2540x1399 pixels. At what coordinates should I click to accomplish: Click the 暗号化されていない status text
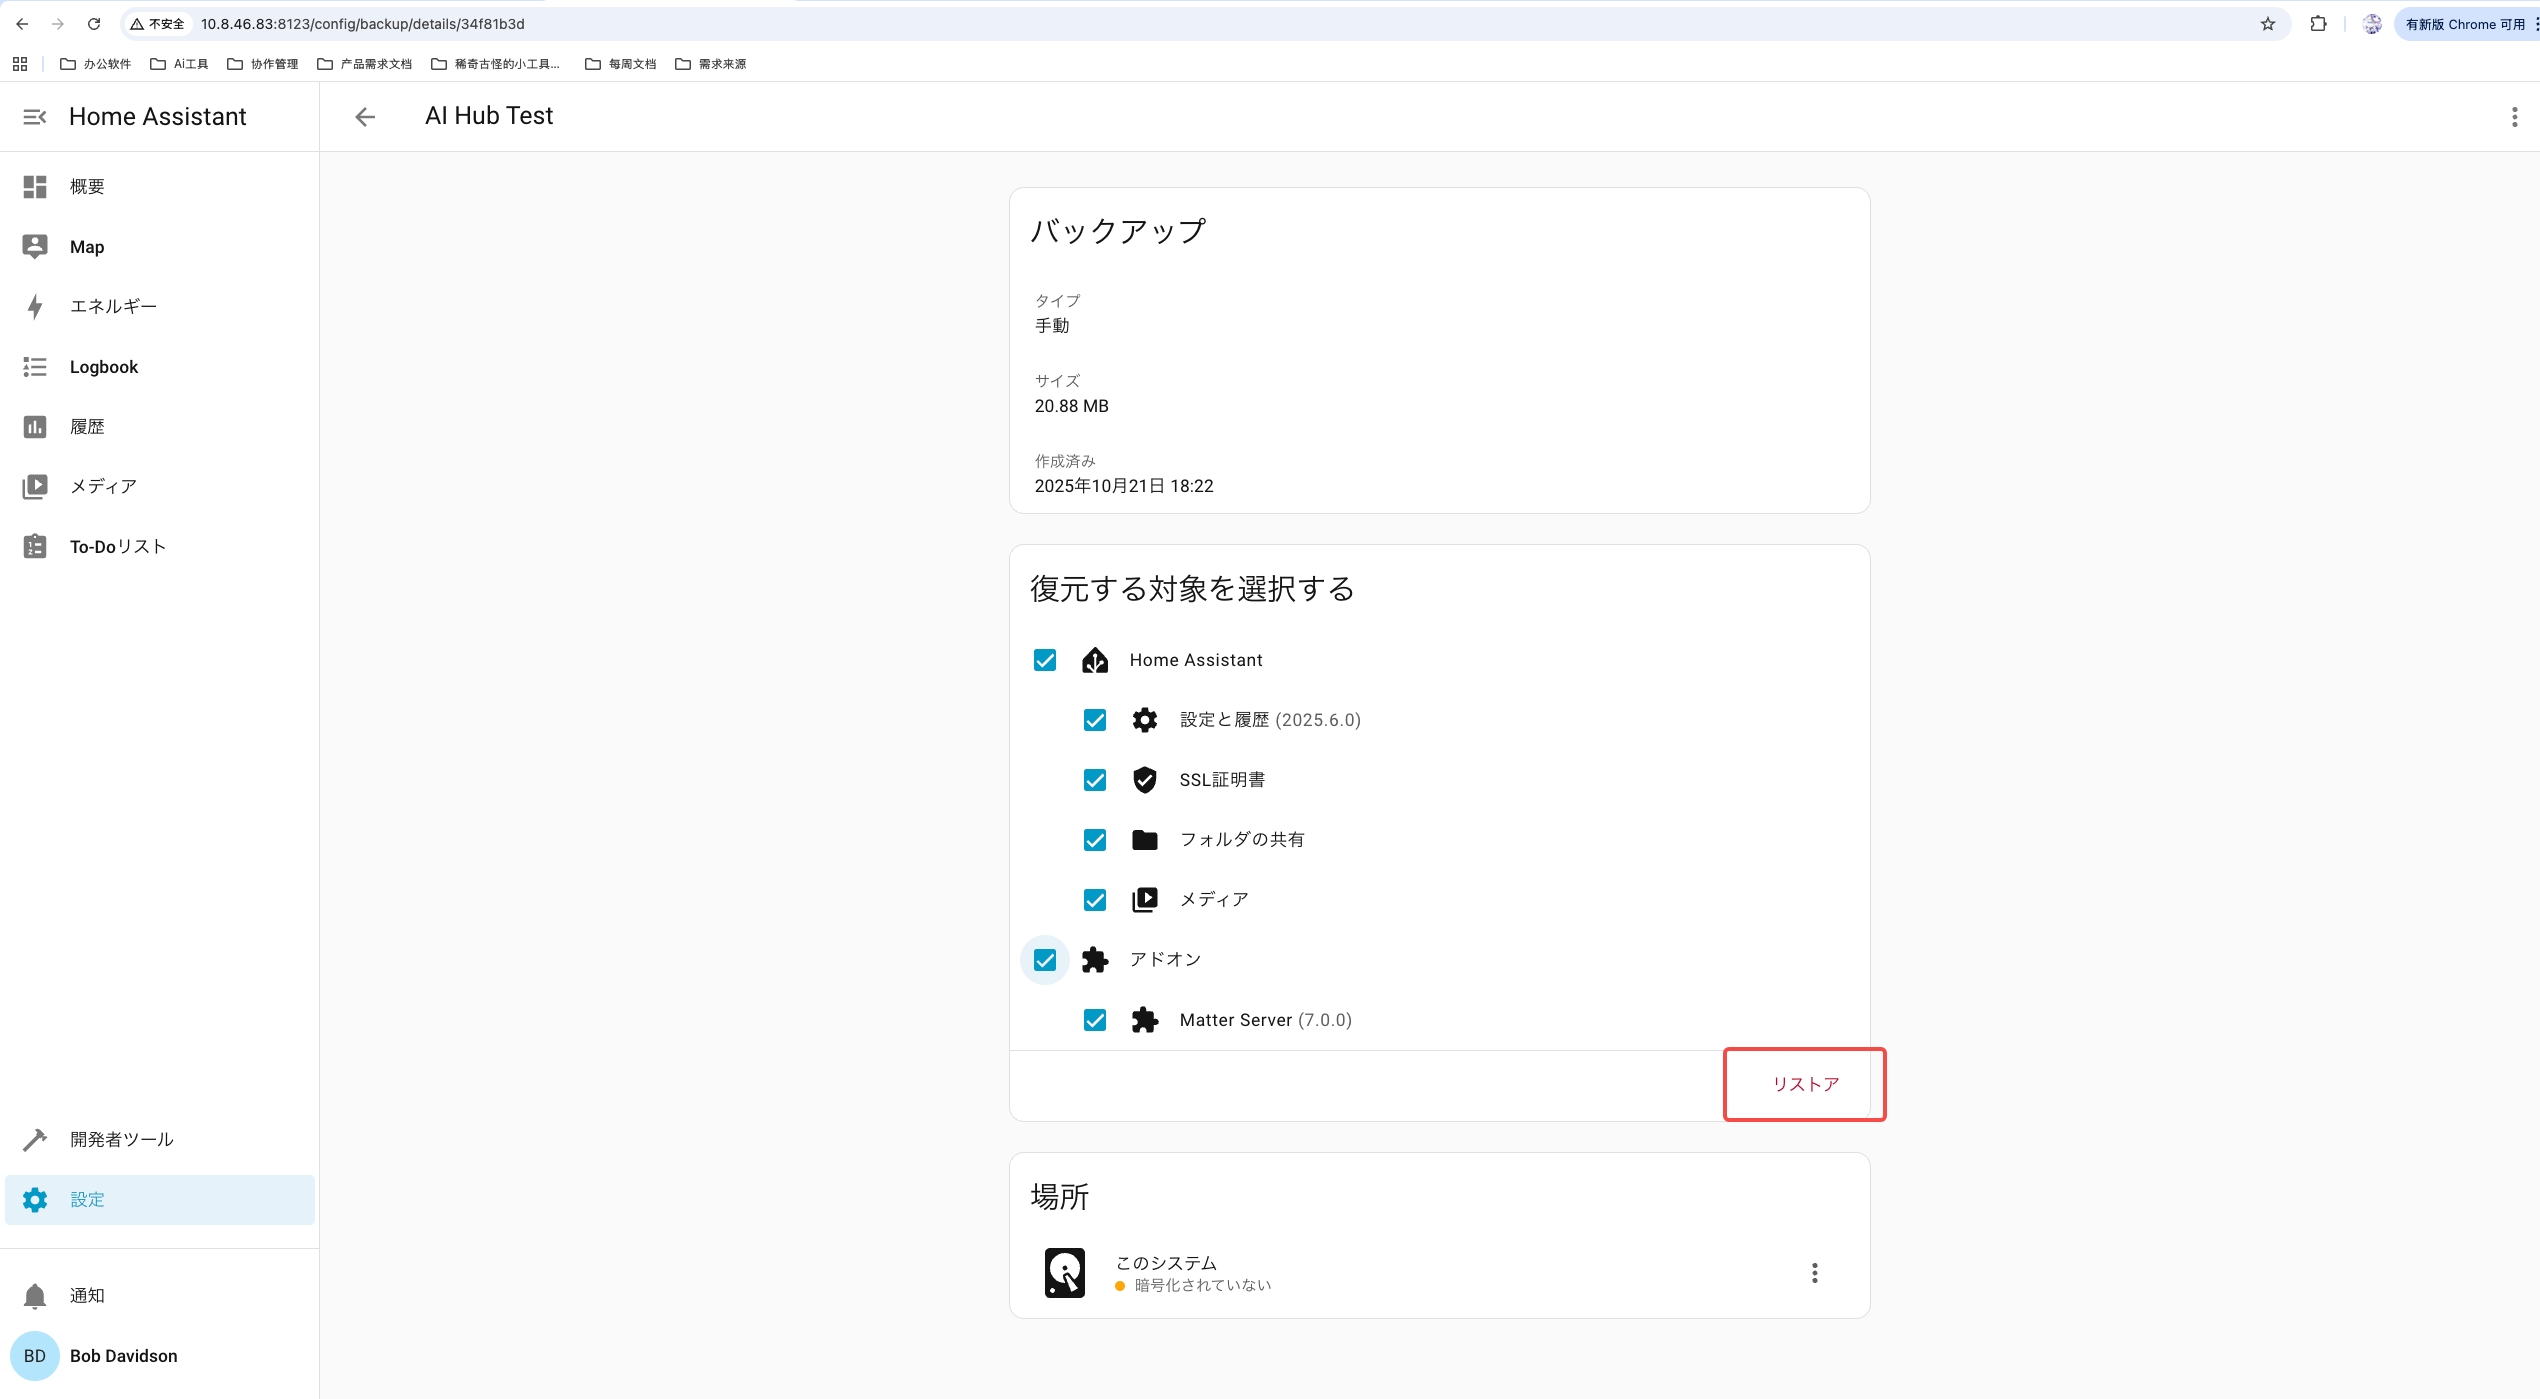coord(1203,1285)
